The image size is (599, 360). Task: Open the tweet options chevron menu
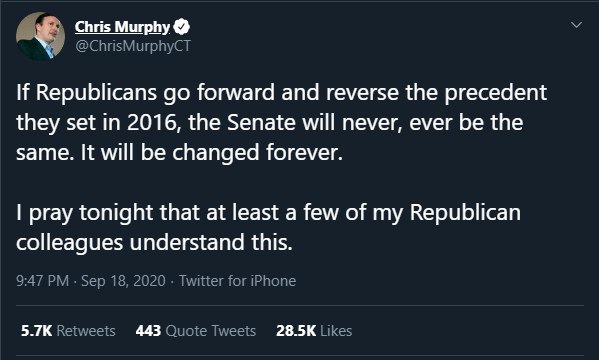(576, 25)
